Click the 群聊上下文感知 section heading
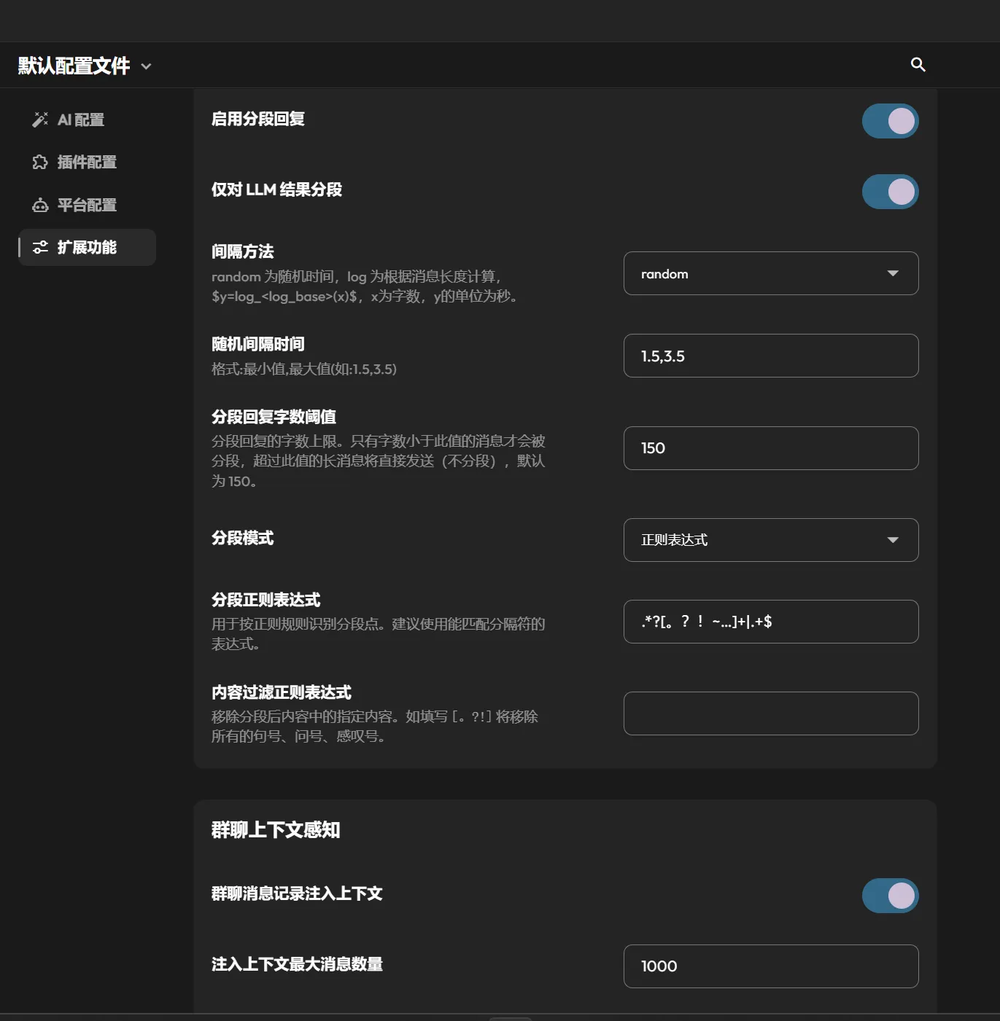Image resolution: width=1000 pixels, height=1021 pixels. coord(275,830)
